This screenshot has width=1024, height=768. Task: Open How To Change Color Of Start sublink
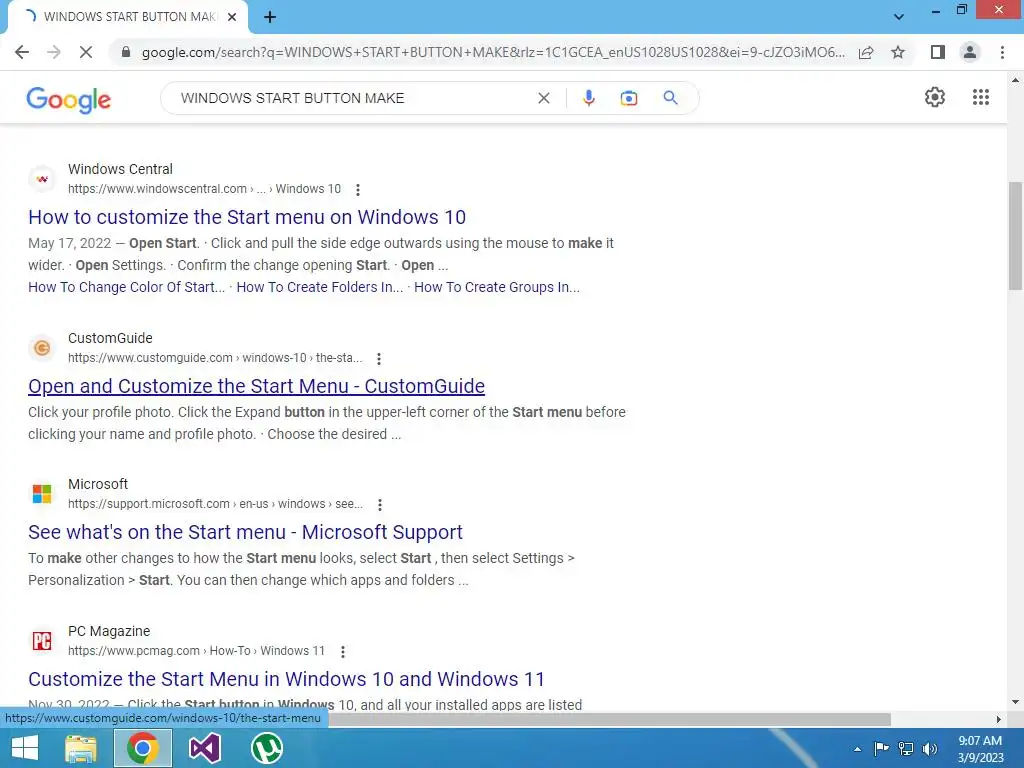126,287
